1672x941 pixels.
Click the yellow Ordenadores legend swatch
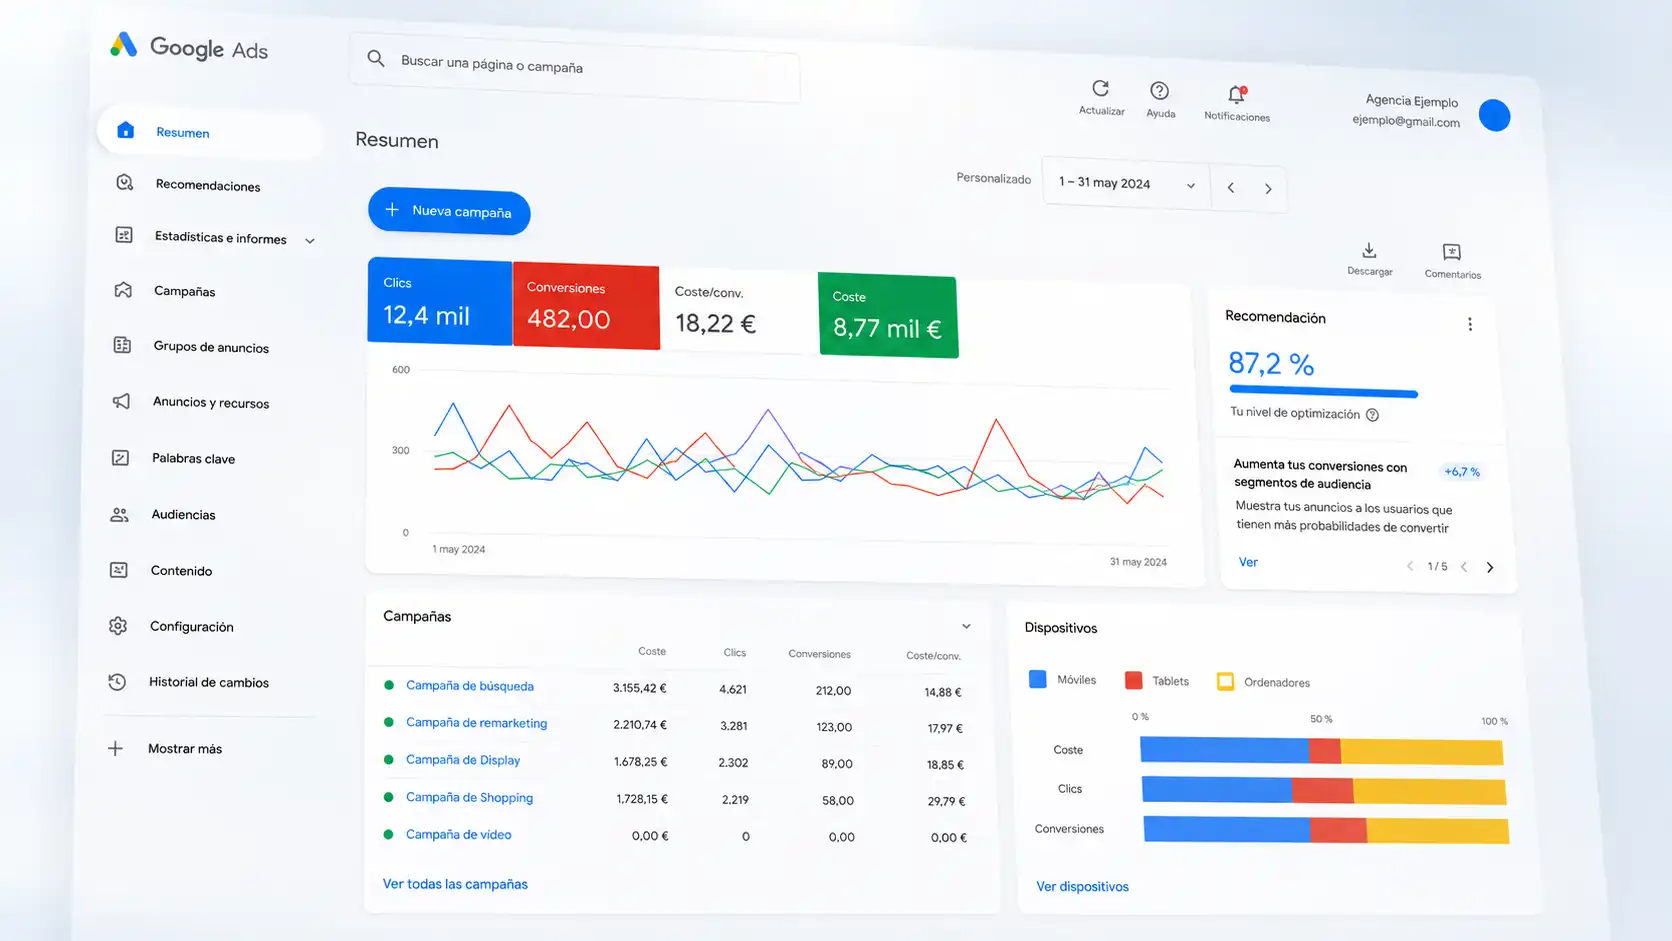tap(1225, 682)
